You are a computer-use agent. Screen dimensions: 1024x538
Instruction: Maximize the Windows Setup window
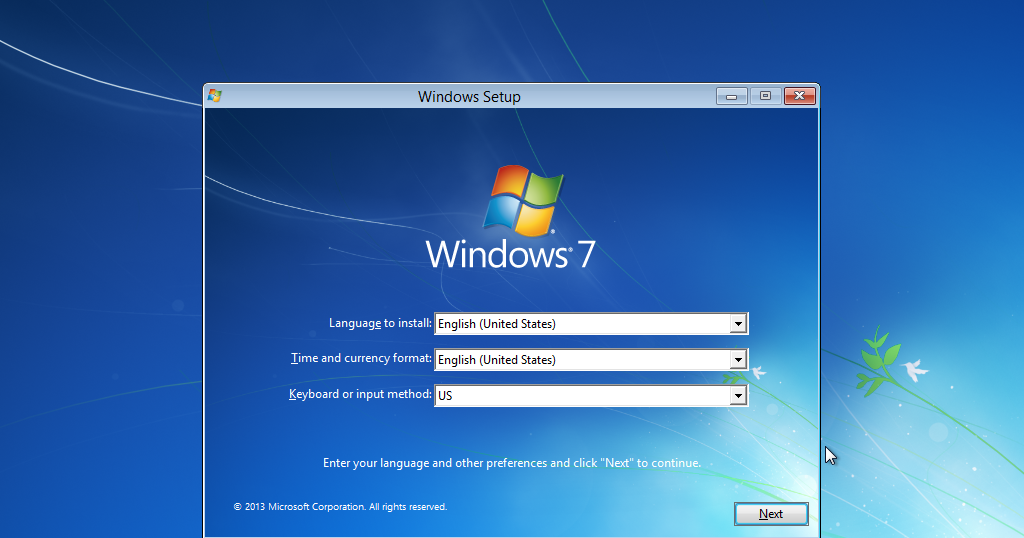765,96
